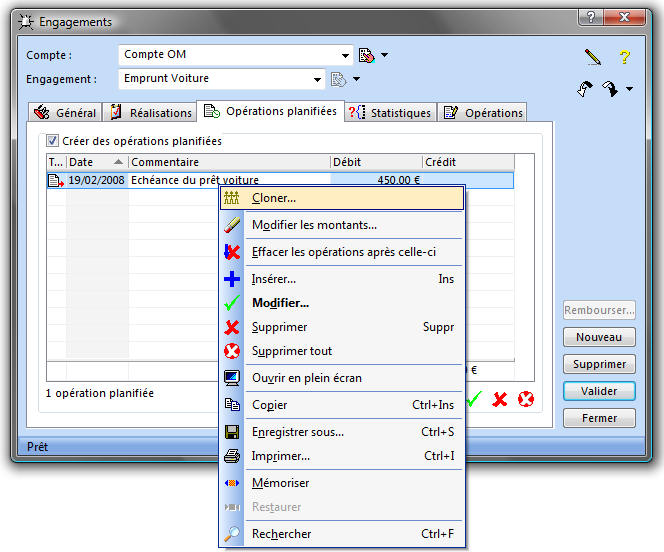
Task: Click the red X delete icon below table
Action: pyautogui.click(x=500, y=398)
